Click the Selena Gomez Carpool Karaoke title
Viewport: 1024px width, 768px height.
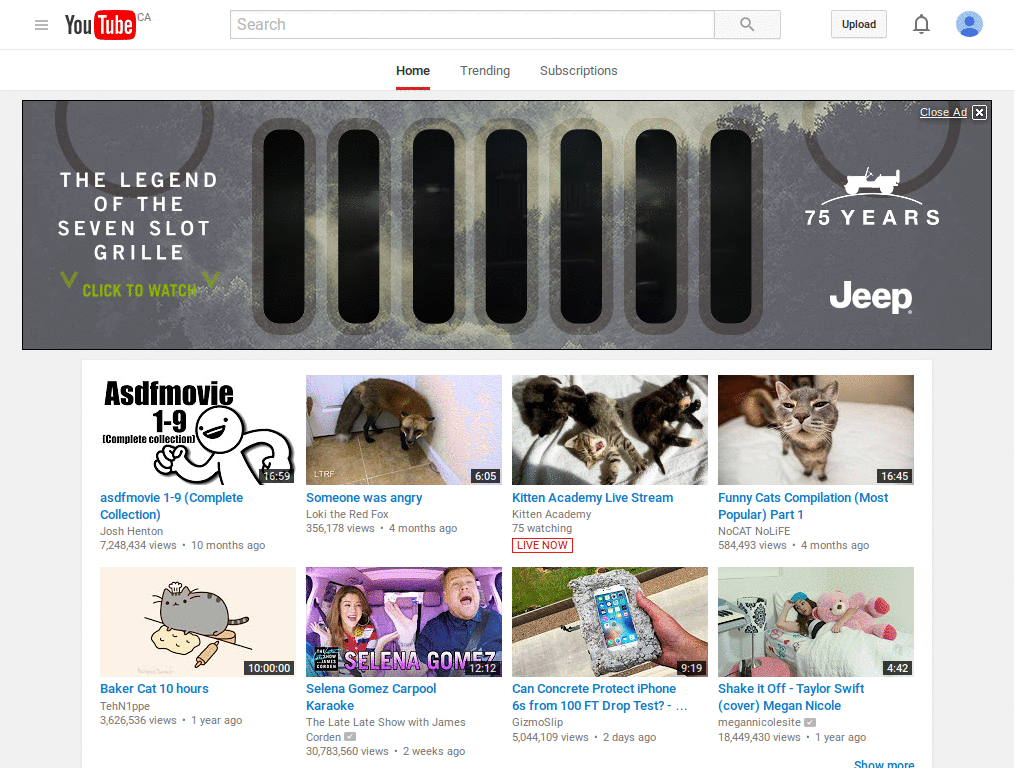(371, 697)
